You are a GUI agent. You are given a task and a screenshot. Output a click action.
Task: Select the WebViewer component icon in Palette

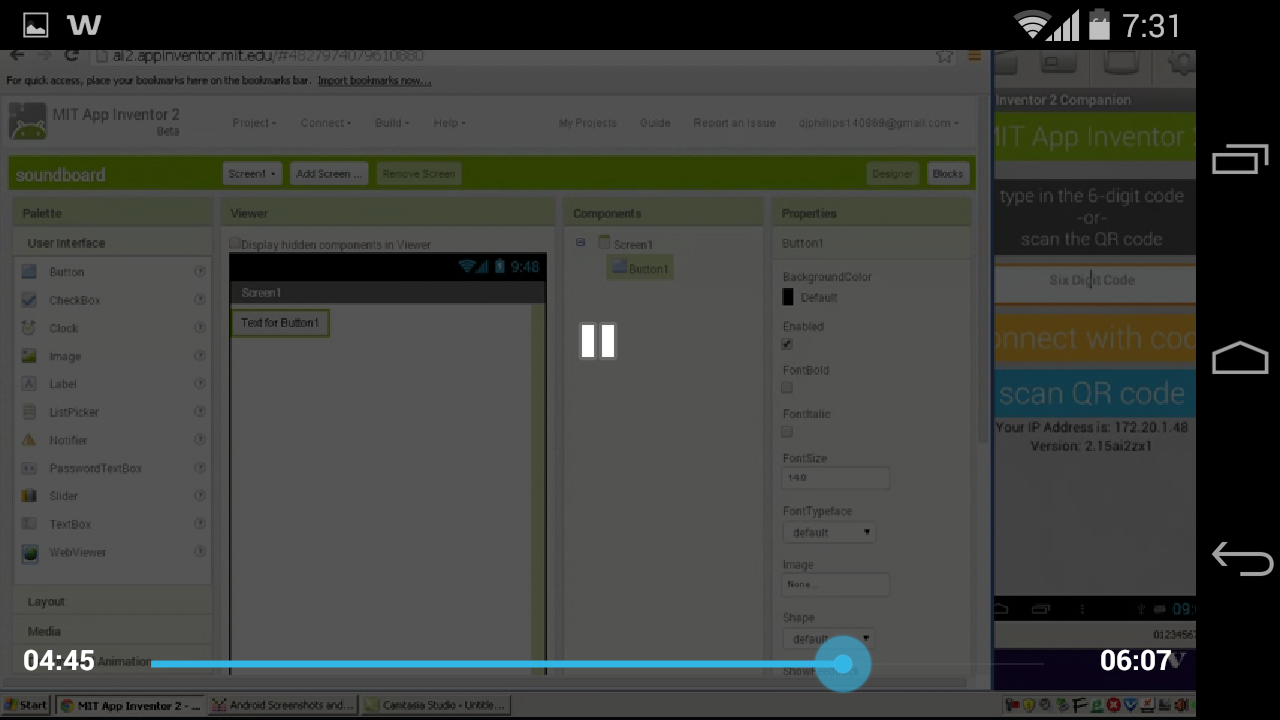coord(30,552)
